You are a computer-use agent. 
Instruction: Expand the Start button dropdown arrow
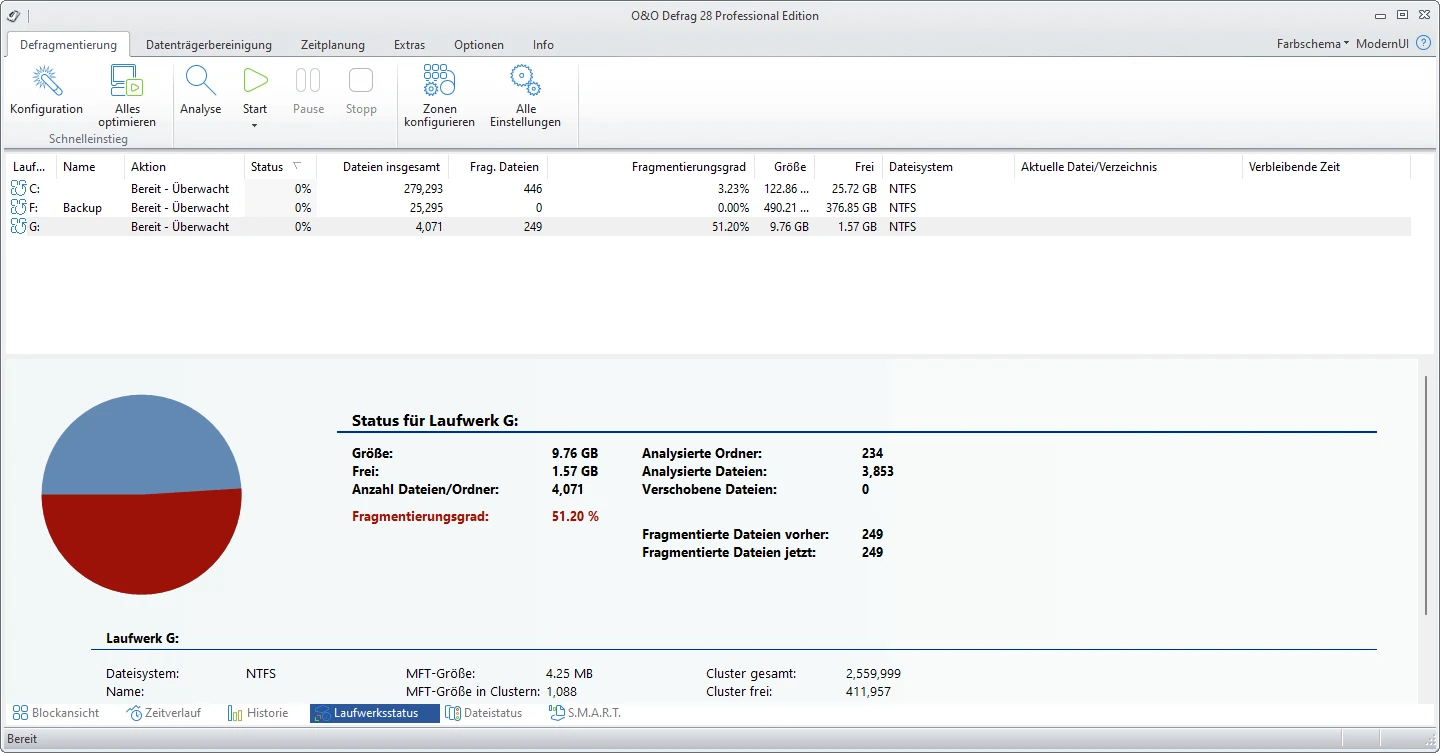tap(255, 125)
